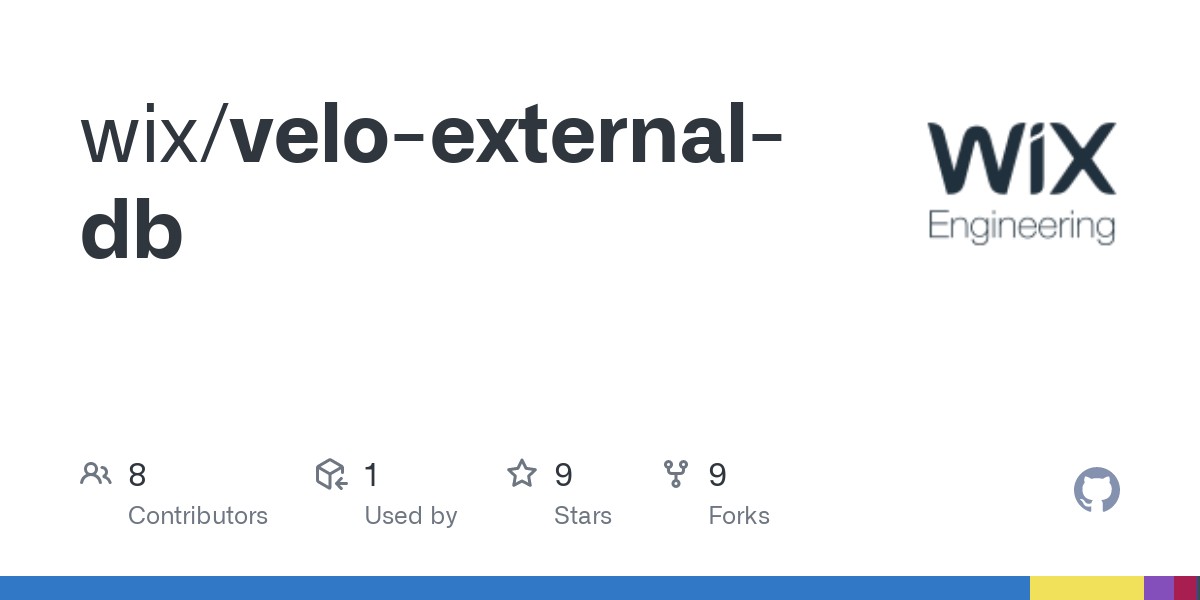Click the Contributors people icon
This screenshot has width=1200, height=600.
tap(96, 474)
